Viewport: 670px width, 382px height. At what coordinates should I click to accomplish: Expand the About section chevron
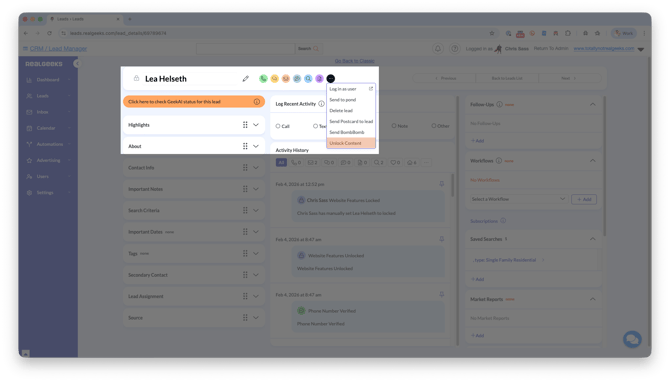[256, 146]
